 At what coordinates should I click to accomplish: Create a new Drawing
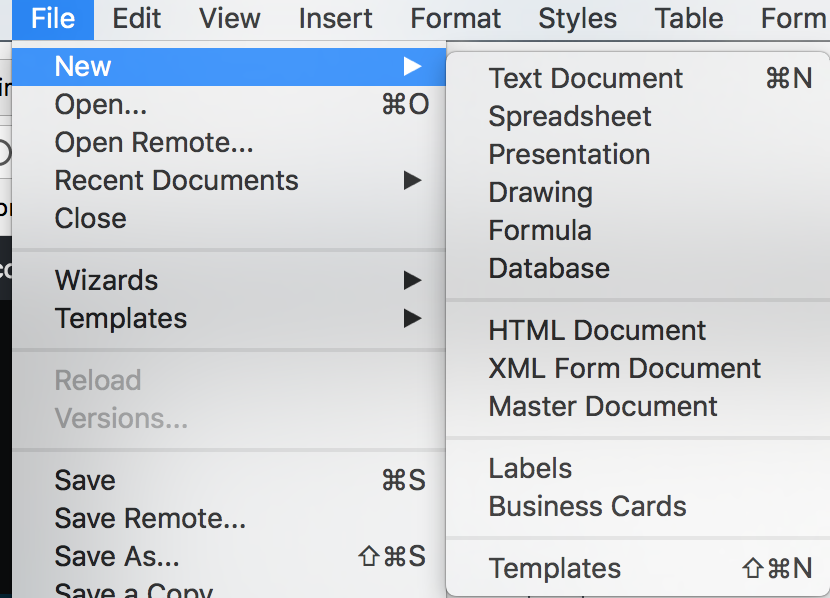pyautogui.click(x=638, y=193)
